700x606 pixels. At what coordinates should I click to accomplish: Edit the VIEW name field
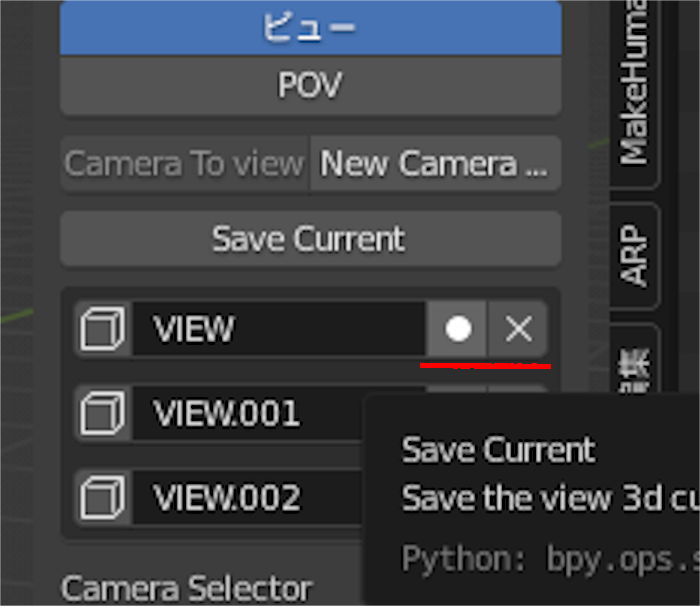coord(280,328)
